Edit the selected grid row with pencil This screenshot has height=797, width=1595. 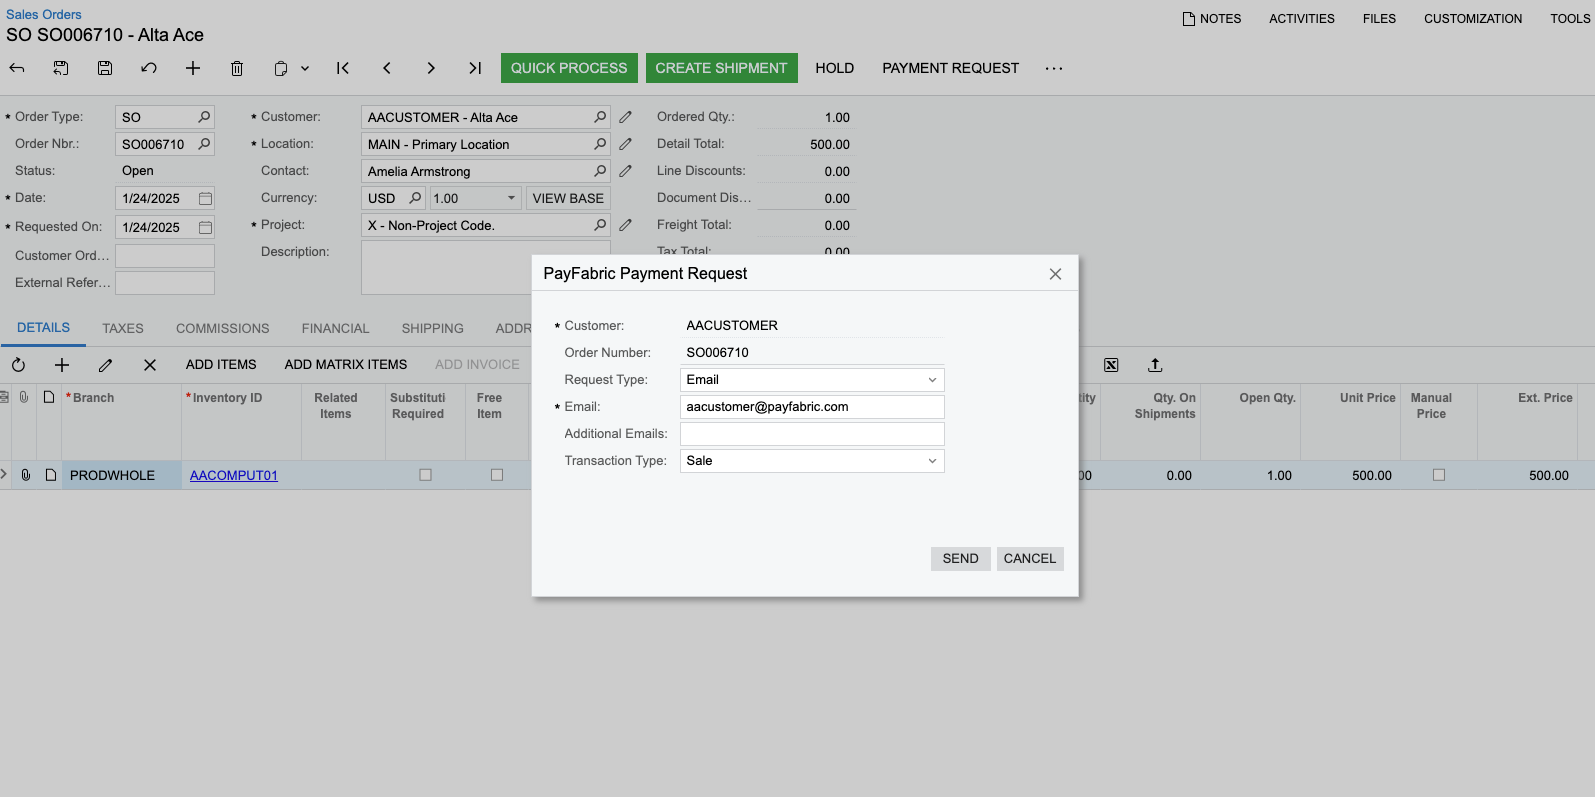pyautogui.click(x=106, y=365)
